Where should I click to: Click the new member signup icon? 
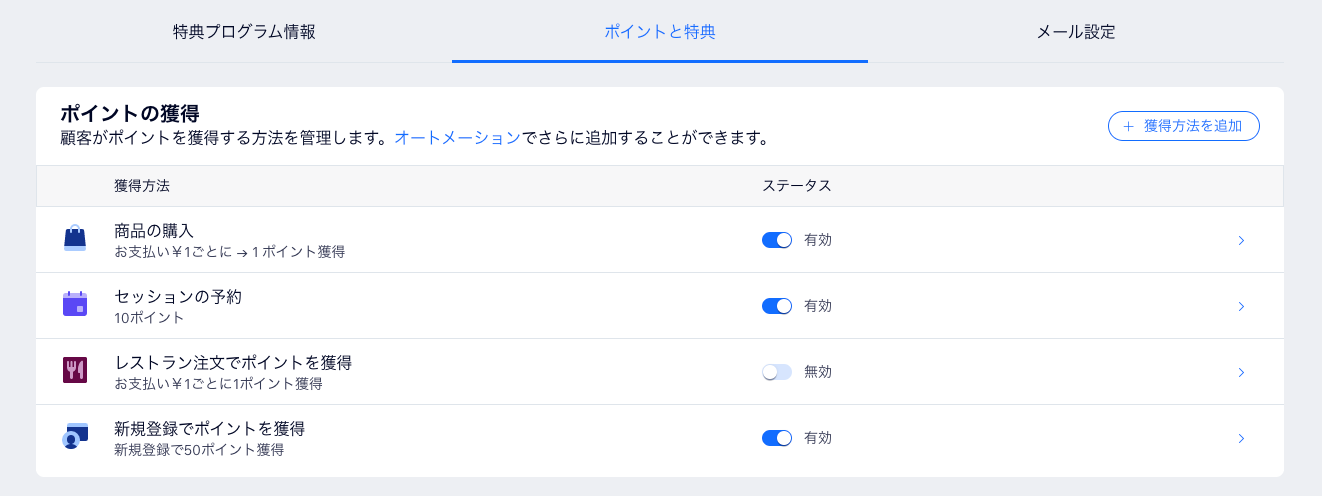pyautogui.click(x=75, y=437)
